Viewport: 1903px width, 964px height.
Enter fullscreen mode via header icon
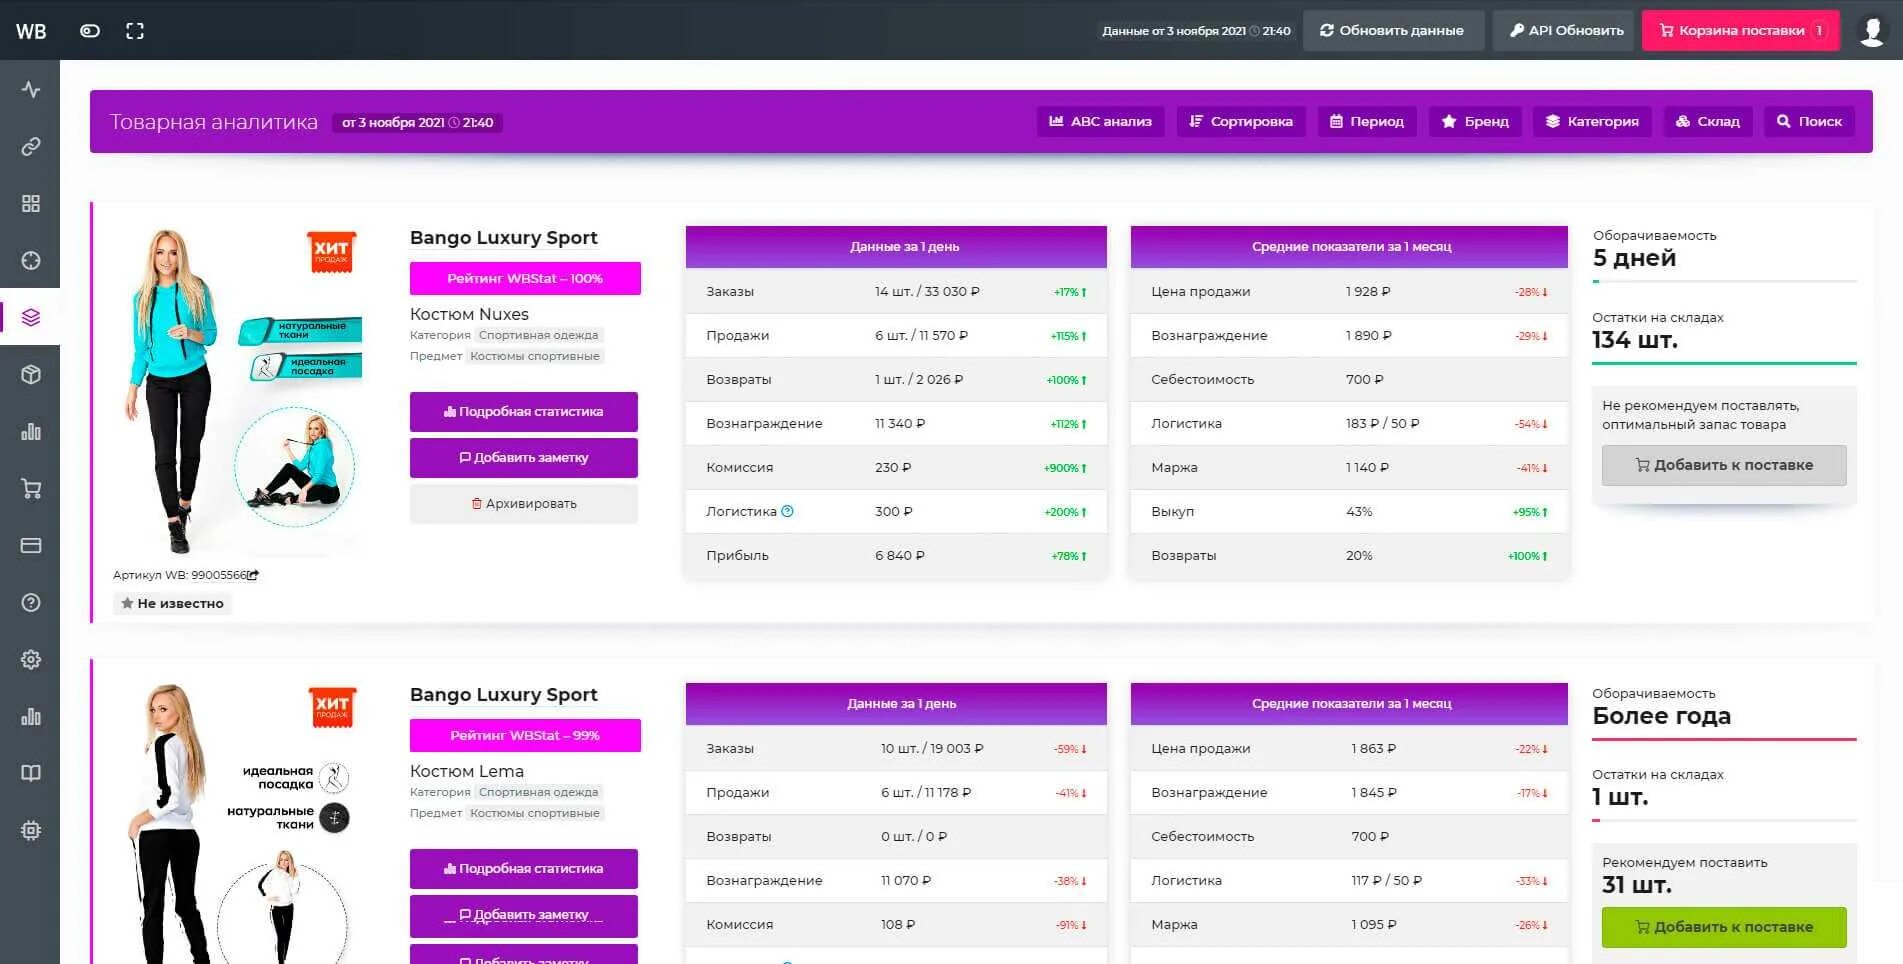[135, 31]
